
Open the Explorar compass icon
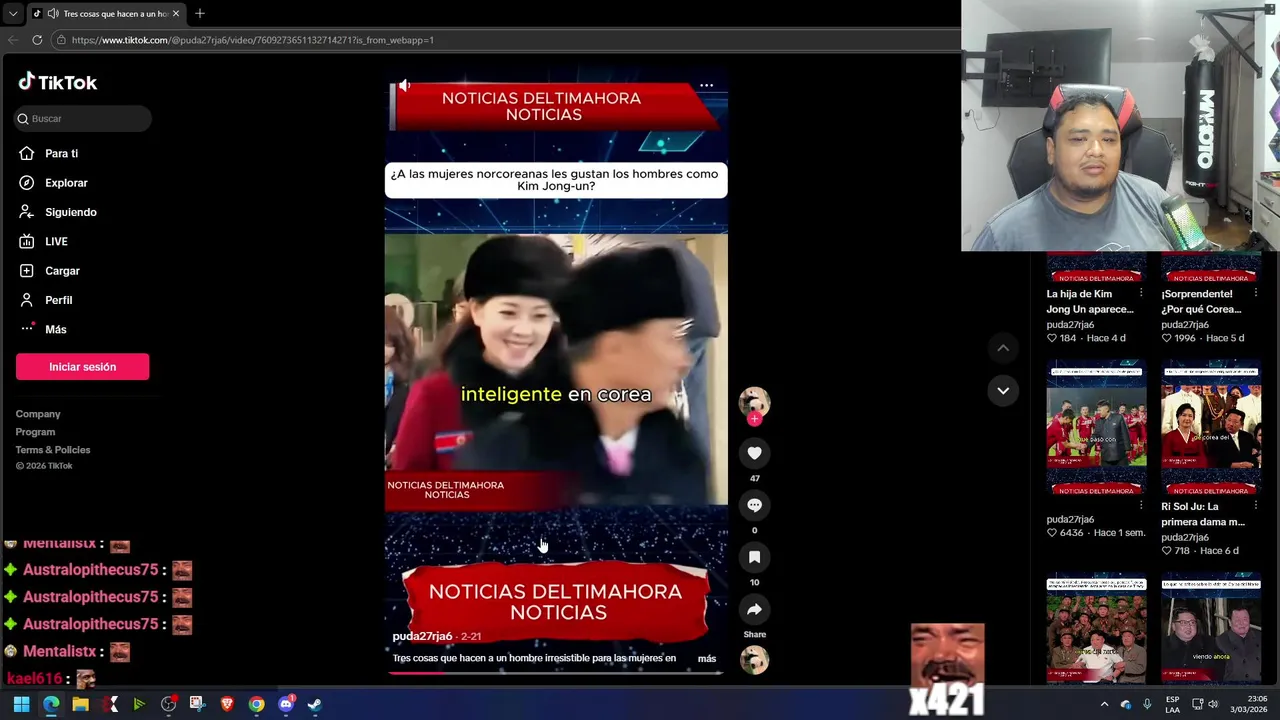pos(27,183)
